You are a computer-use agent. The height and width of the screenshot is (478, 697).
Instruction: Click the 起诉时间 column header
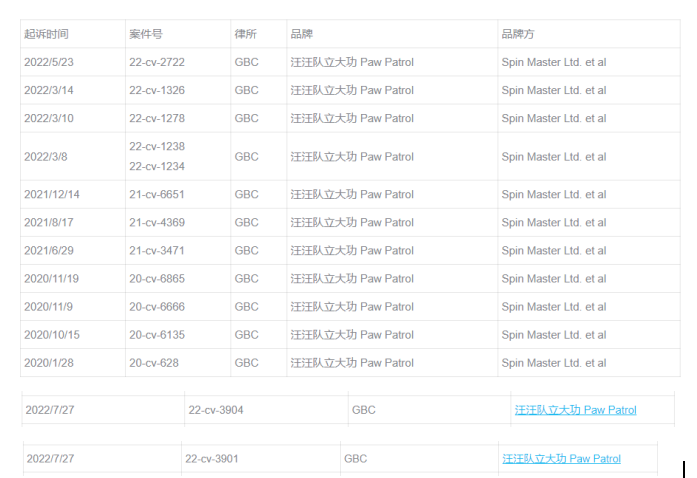point(47,34)
